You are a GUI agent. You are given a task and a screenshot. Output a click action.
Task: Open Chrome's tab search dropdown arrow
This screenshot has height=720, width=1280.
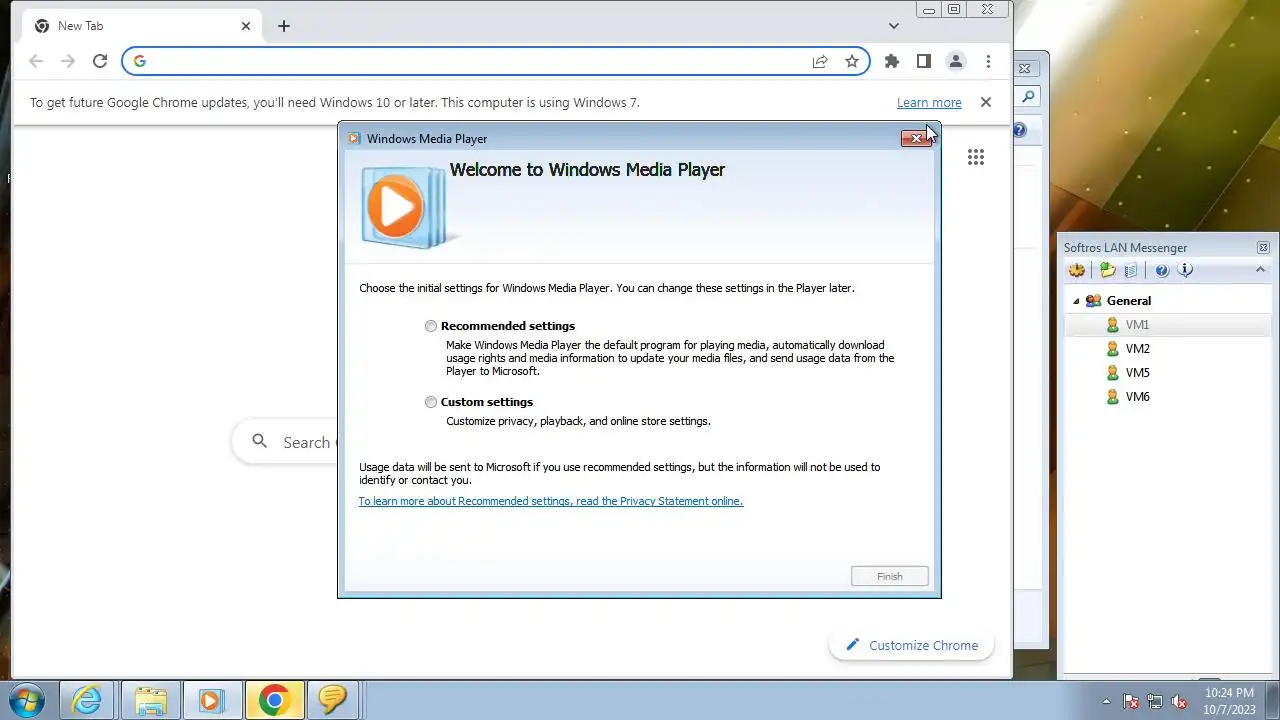pyautogui.click(x=894, y=26)
